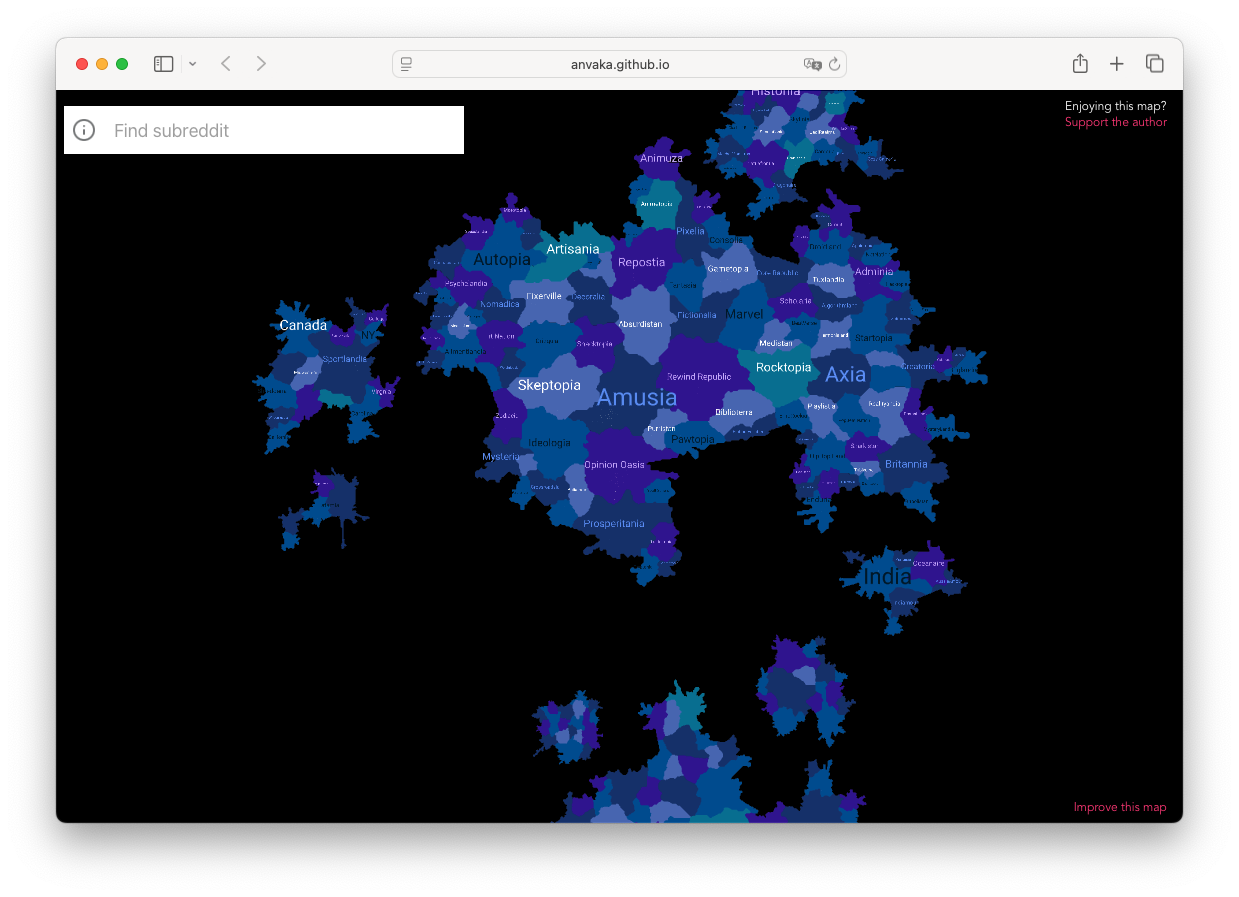This screenshot has width=1239, height=897.
Task: Open the Share button in toolbar
Action: click(1080, 64)
